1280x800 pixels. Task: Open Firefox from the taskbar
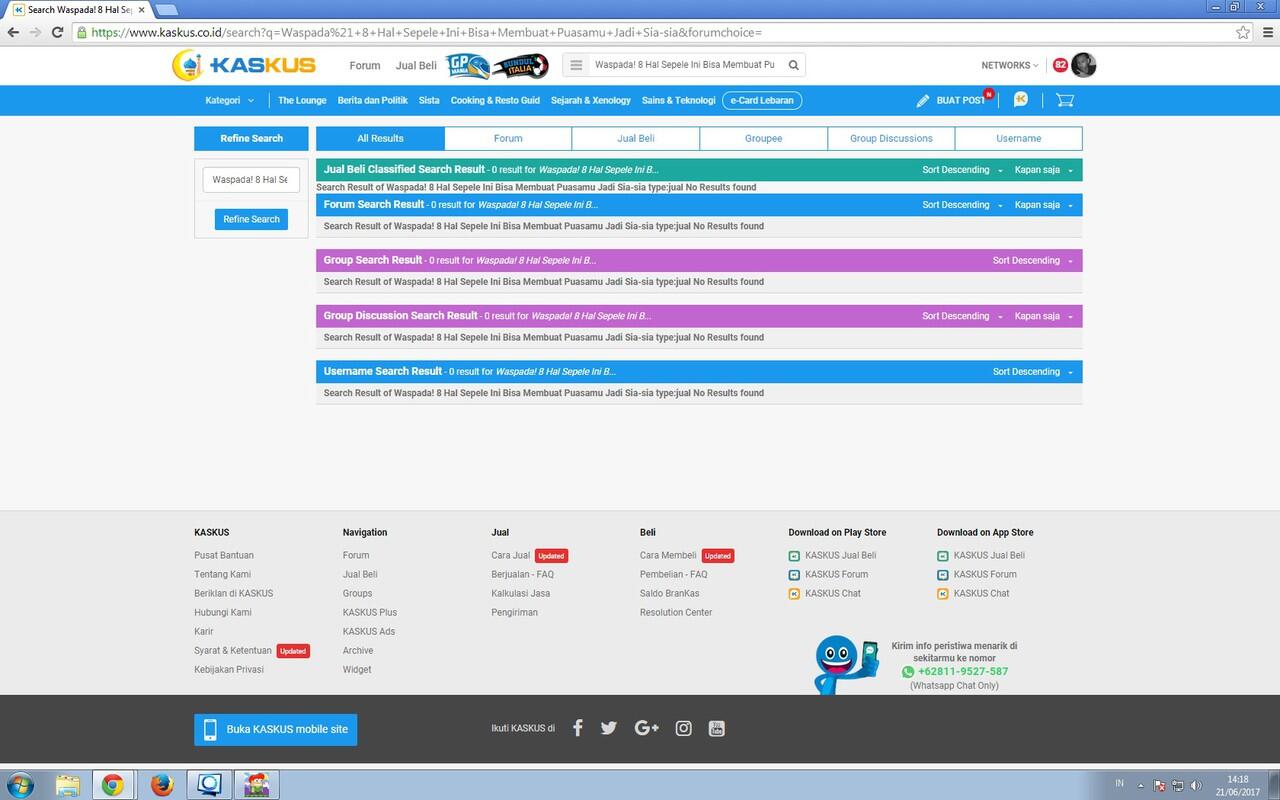click(162, 785)
